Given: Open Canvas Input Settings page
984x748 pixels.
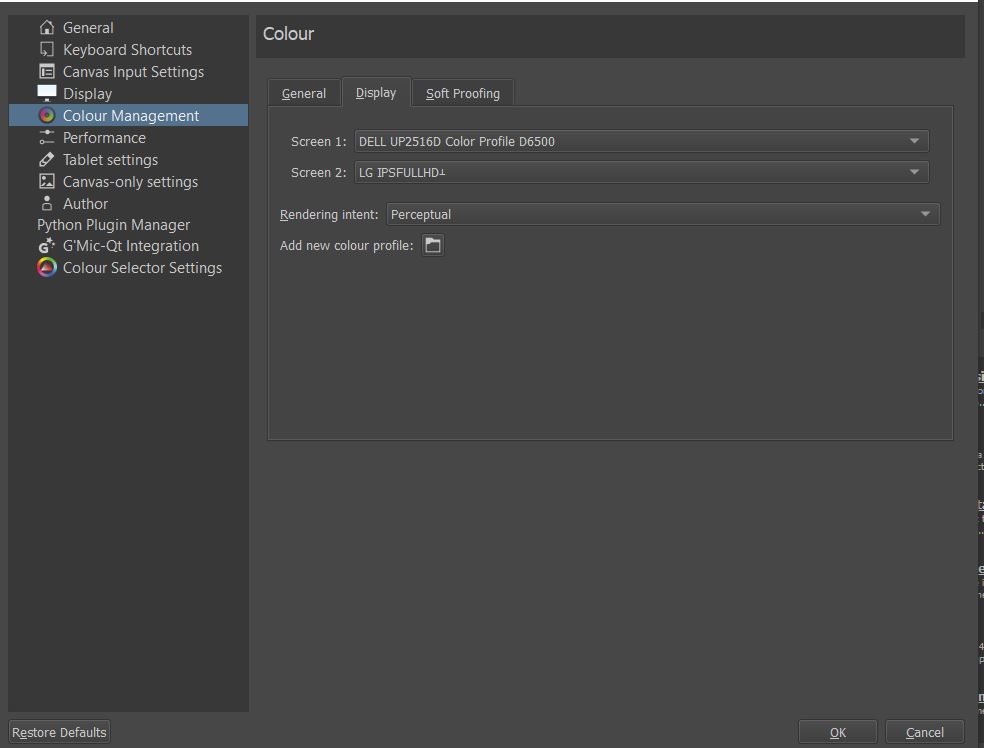Looking at the screenshot, I should point(133,72).
